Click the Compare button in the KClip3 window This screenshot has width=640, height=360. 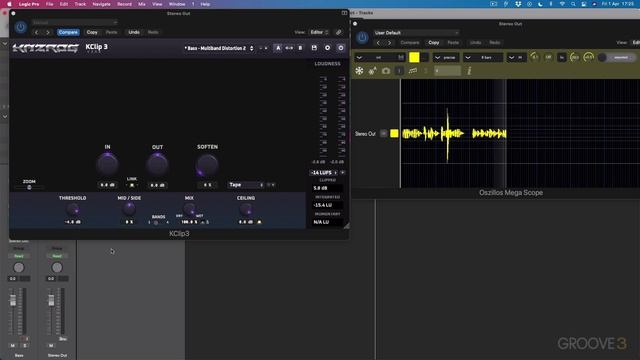68,32
